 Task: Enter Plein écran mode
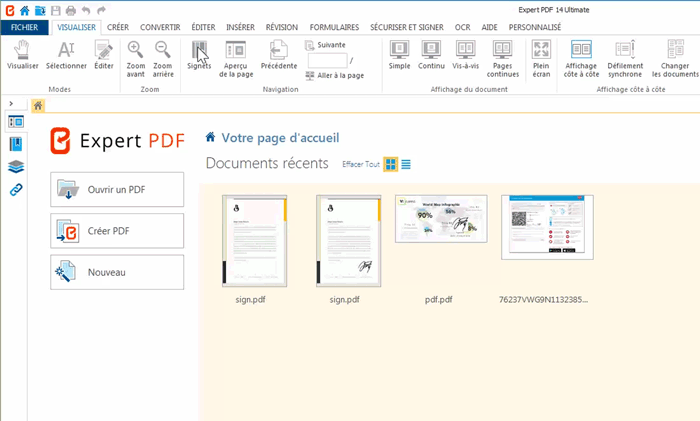click(541, 58)
